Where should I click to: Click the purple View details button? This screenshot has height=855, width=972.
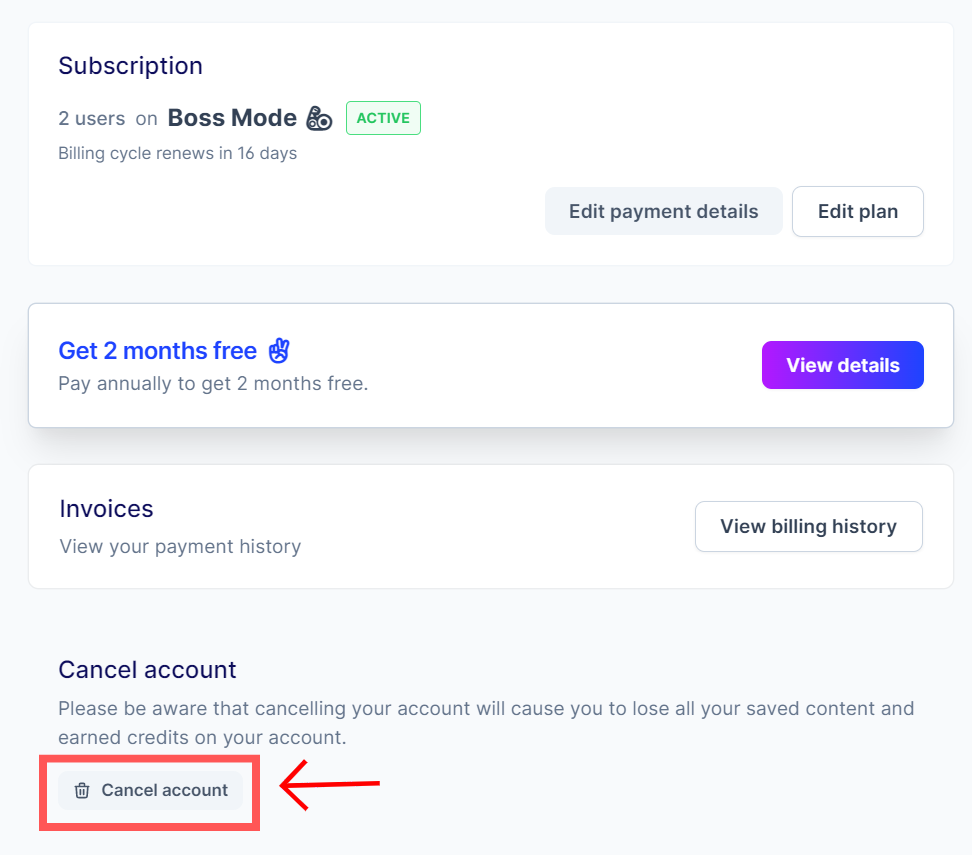(843, 365)
